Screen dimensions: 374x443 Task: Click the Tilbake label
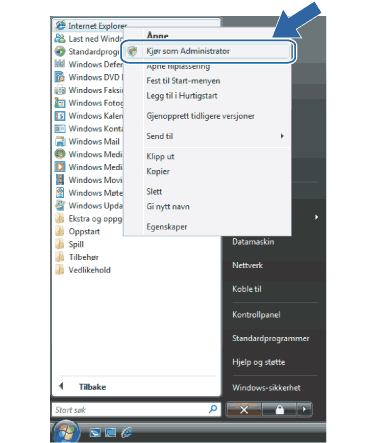pos(92,387)
